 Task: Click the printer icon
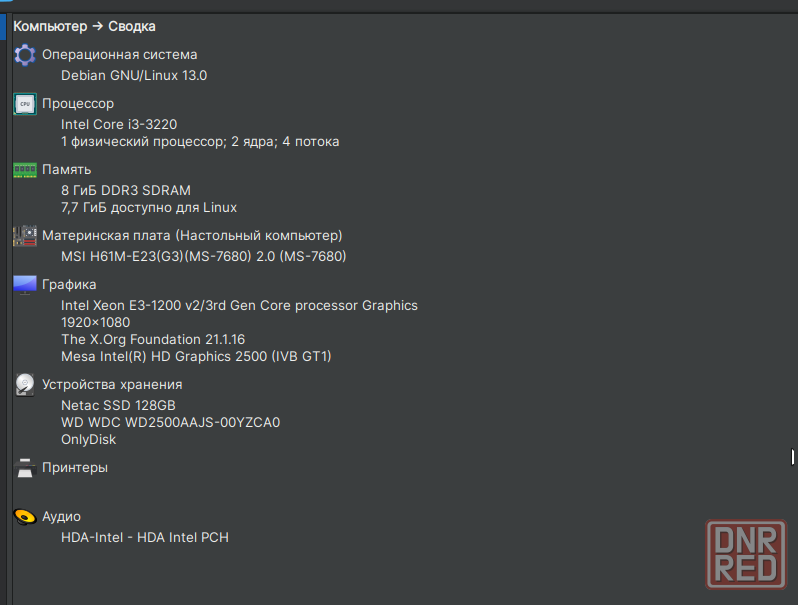pyautogui.click(x=25, y=468)
